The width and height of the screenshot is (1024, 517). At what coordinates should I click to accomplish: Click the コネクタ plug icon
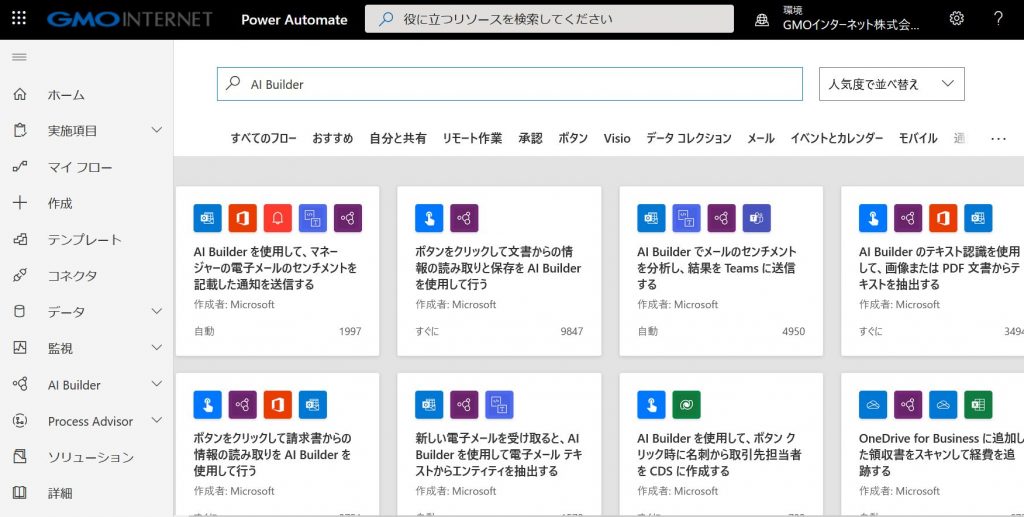pos(20,275)
